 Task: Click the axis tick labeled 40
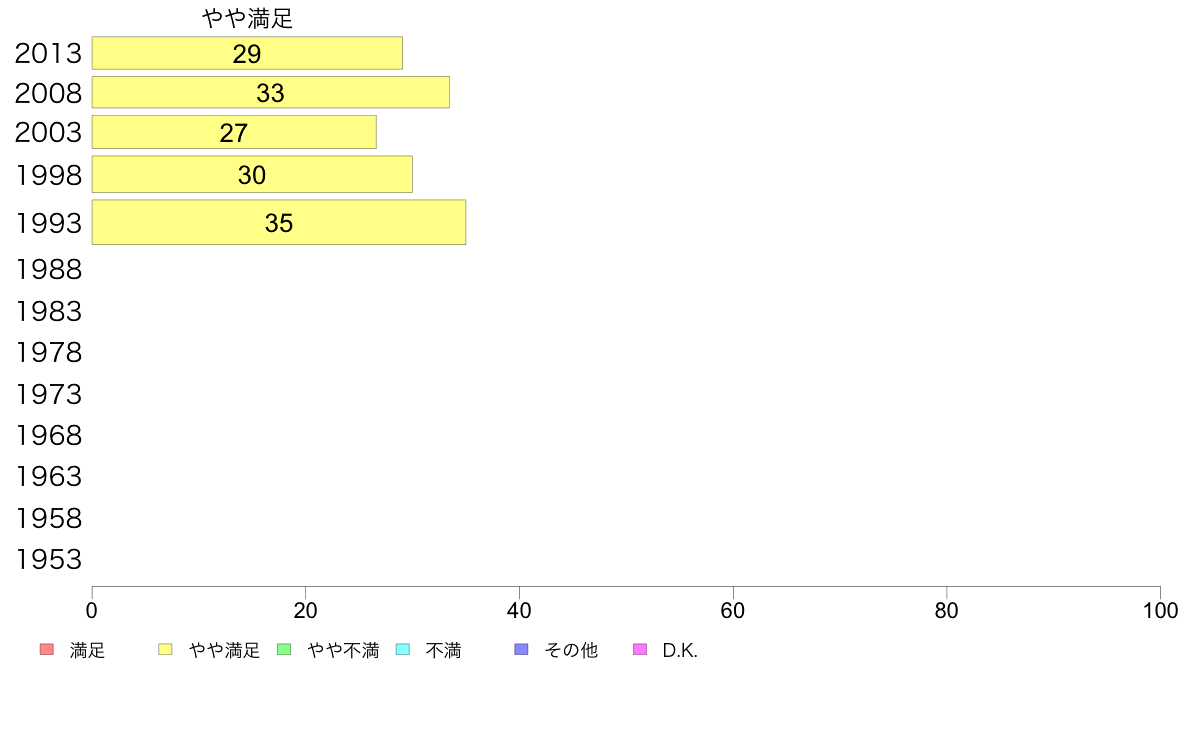[x=519, y=610]
